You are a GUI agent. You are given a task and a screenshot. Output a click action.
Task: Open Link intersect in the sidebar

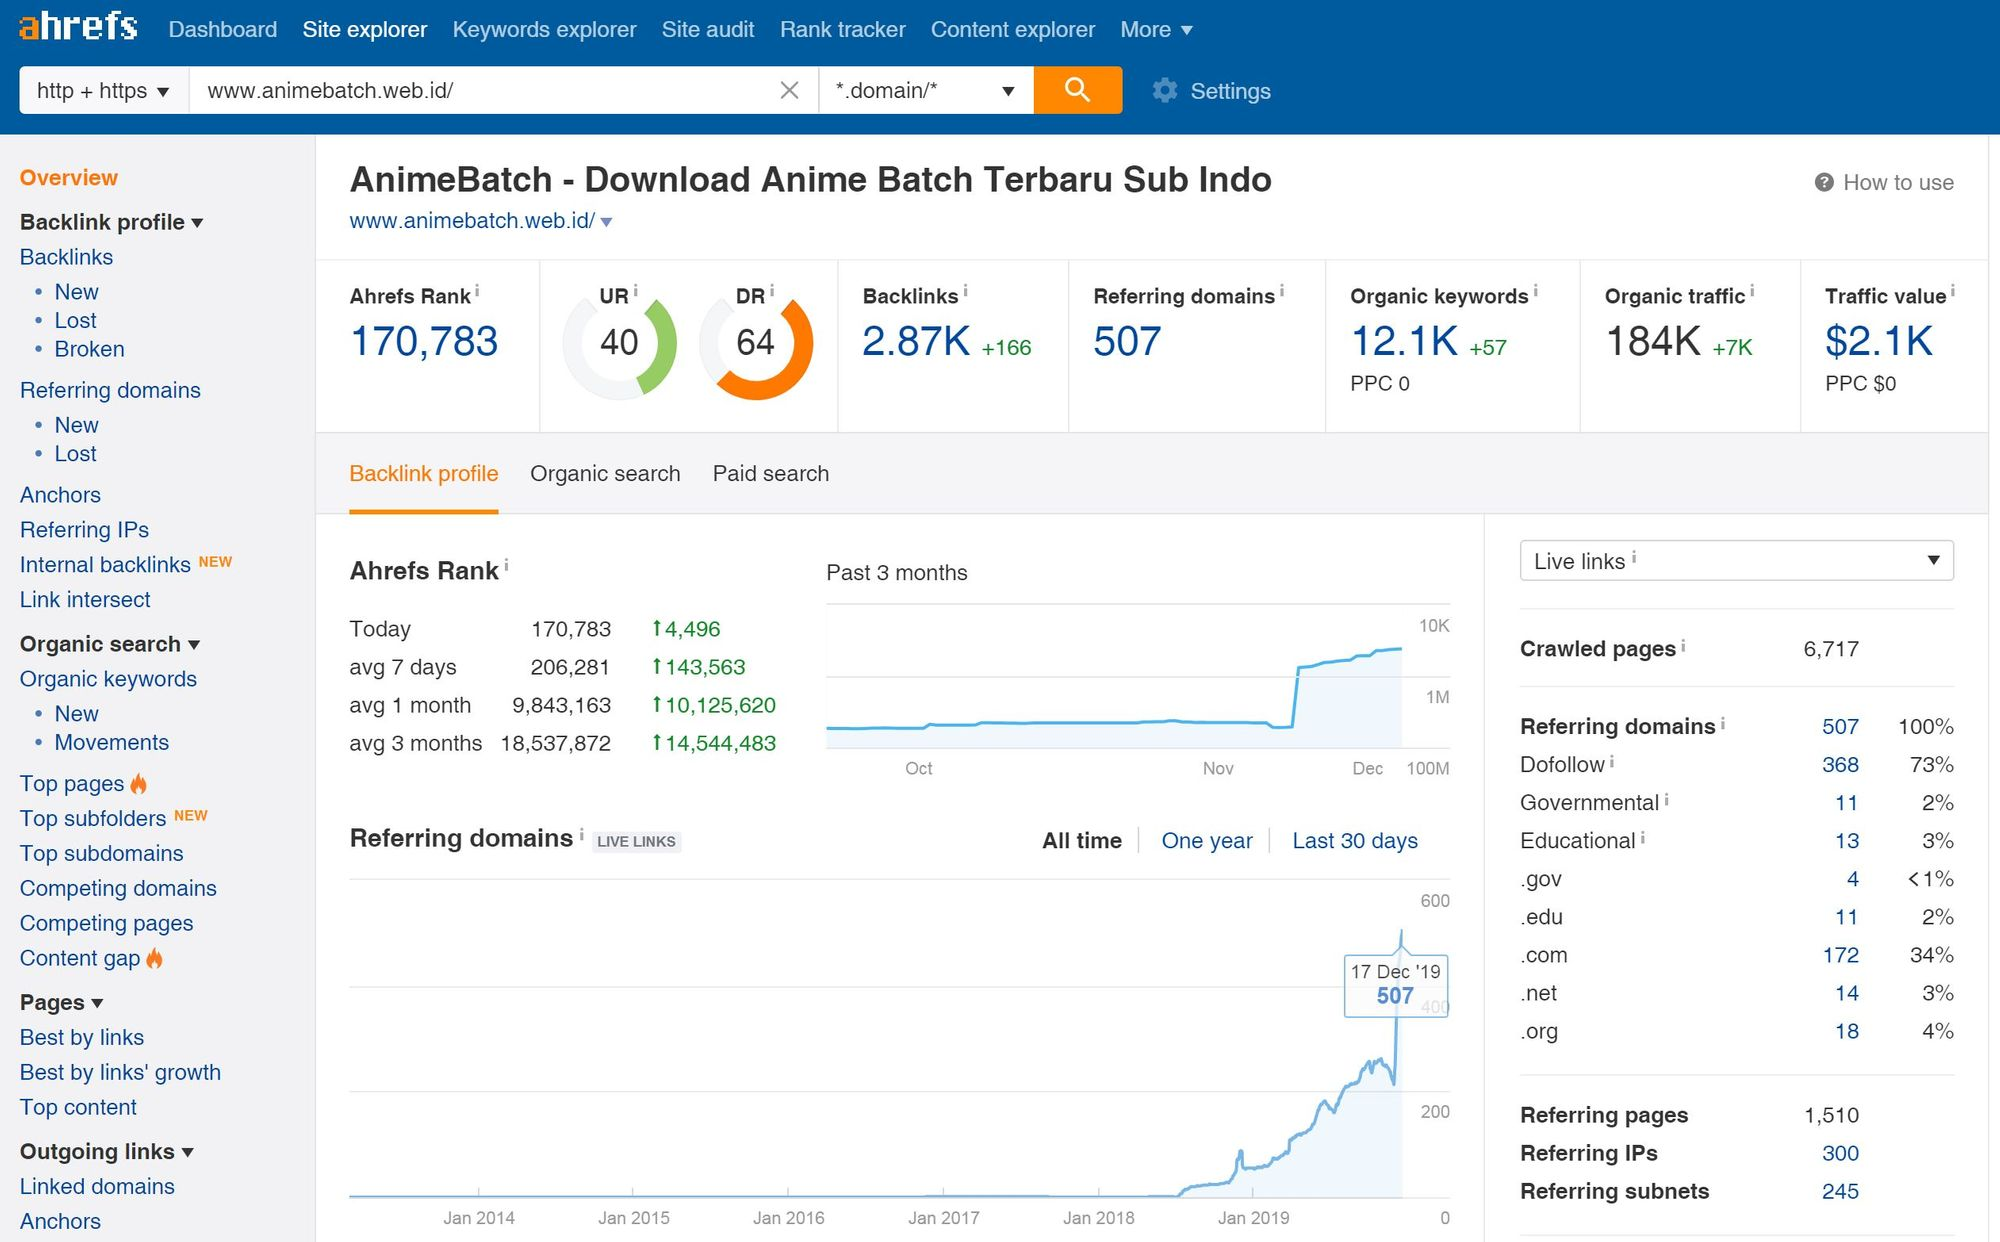tap(85, 600)
